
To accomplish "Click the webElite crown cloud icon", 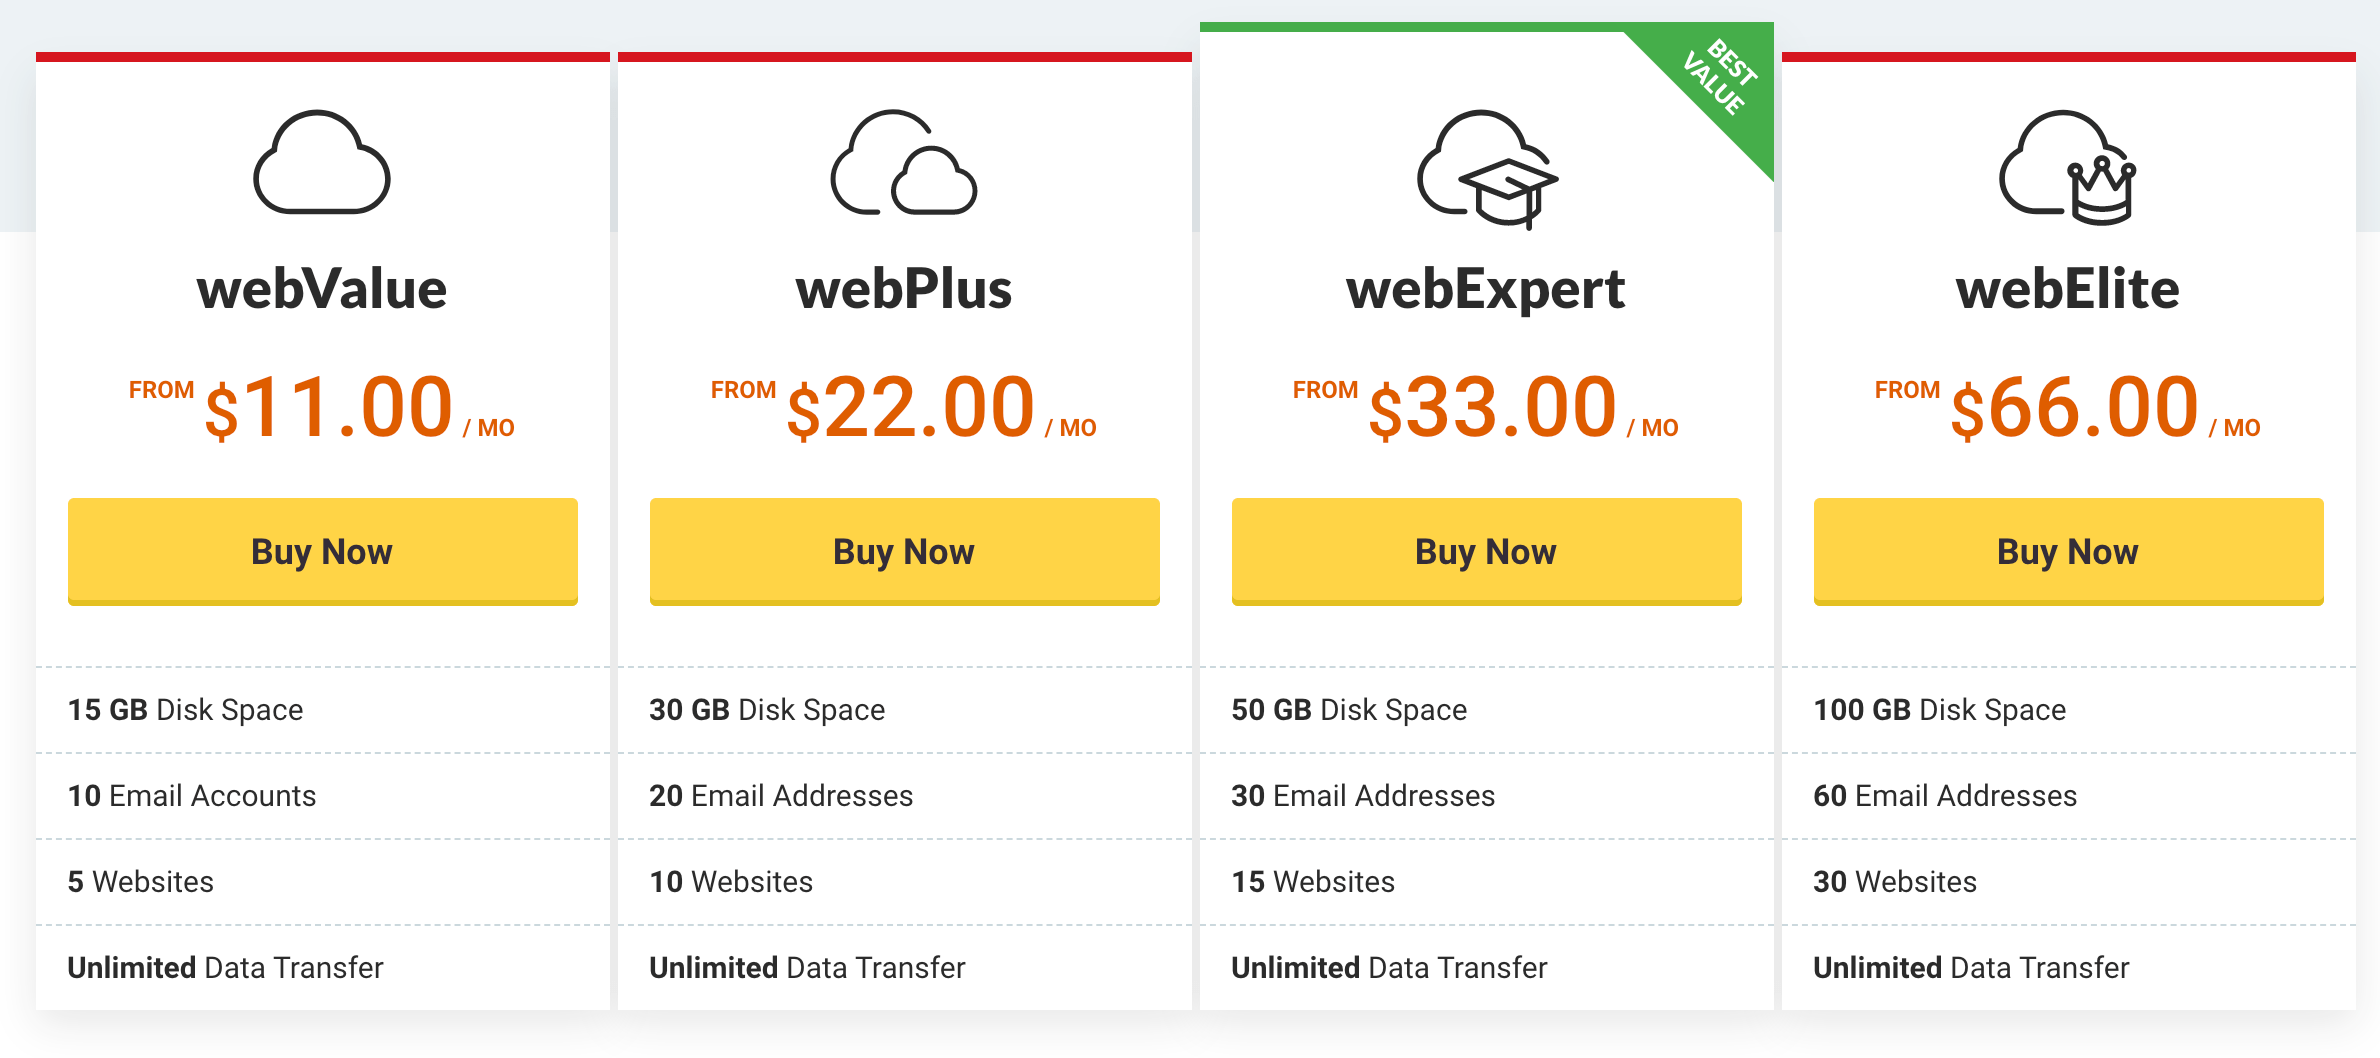I will [2066, 167].
